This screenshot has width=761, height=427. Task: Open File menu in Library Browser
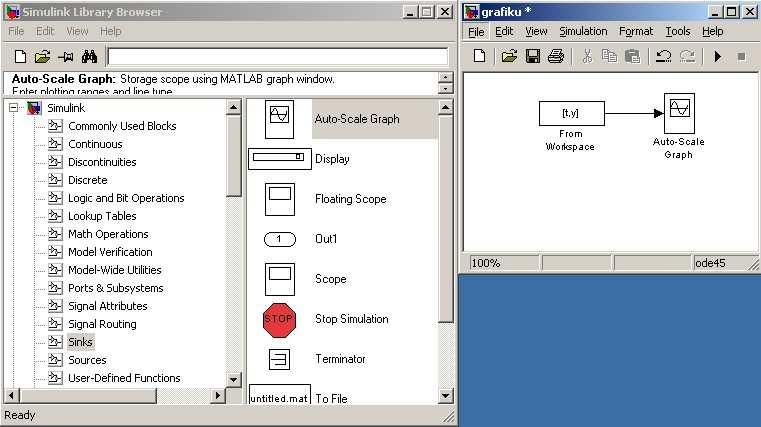coord(16,31)
